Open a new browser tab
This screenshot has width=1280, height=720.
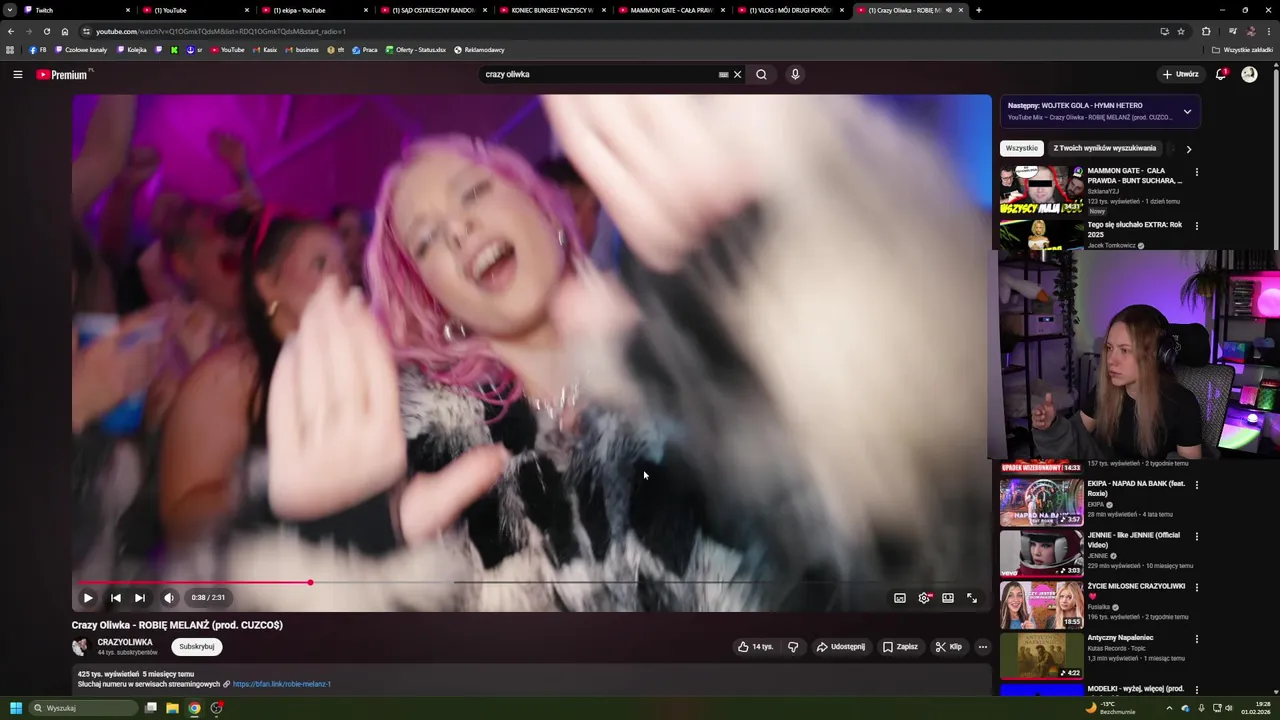pyautogui.click(x=978, y=10)
